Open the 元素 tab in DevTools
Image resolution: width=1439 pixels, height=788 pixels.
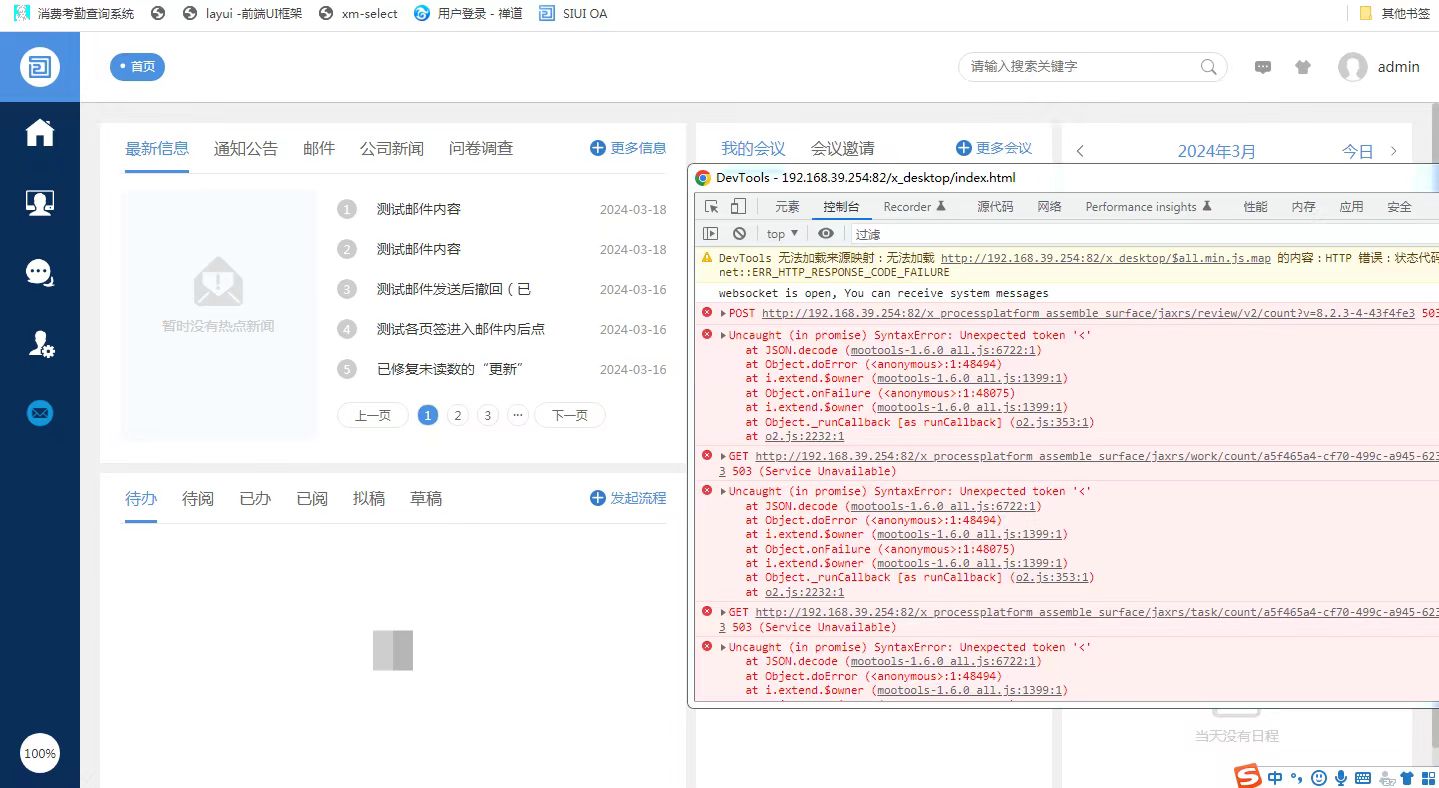click(788, 207)
